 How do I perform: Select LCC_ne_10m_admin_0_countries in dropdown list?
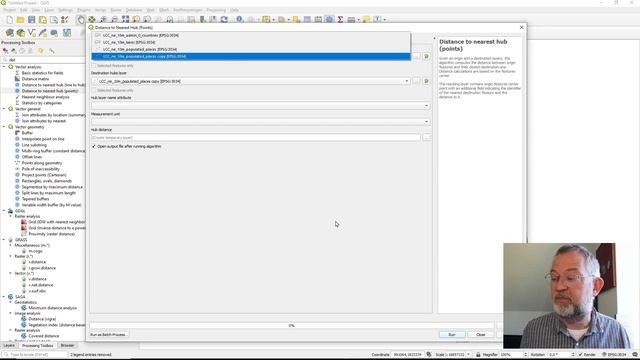[x=251, y=36]
